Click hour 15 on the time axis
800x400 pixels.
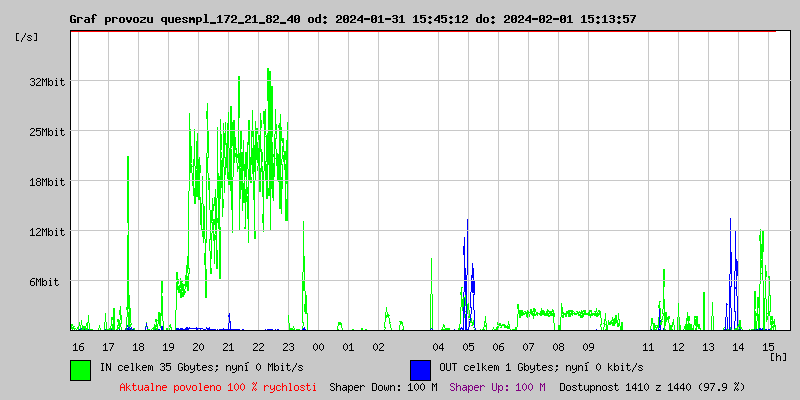click(x=768, y=347)
